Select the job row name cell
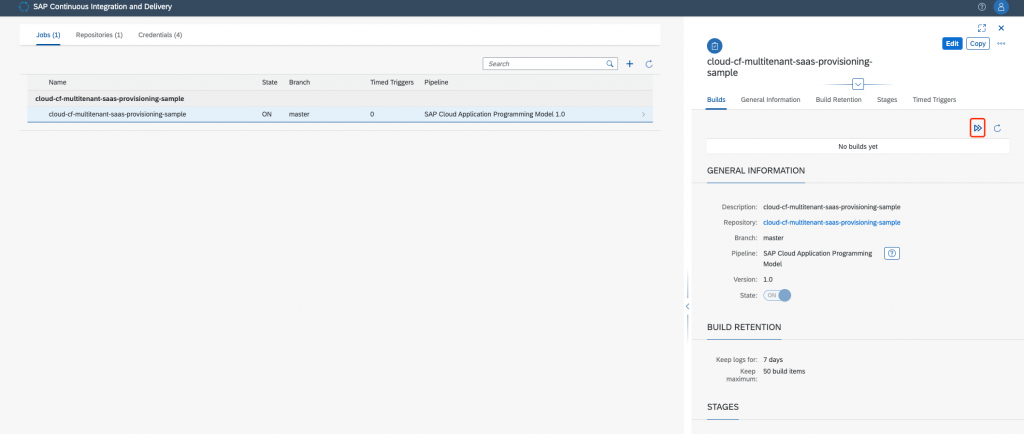 pos(118,114)
